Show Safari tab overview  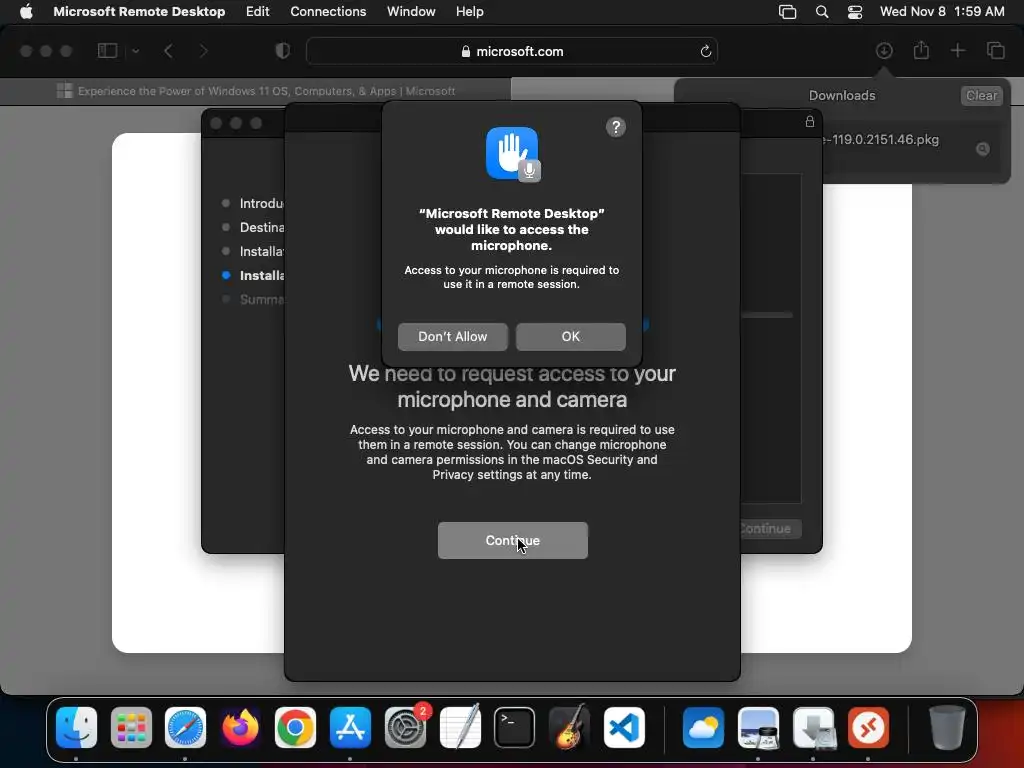995,50
